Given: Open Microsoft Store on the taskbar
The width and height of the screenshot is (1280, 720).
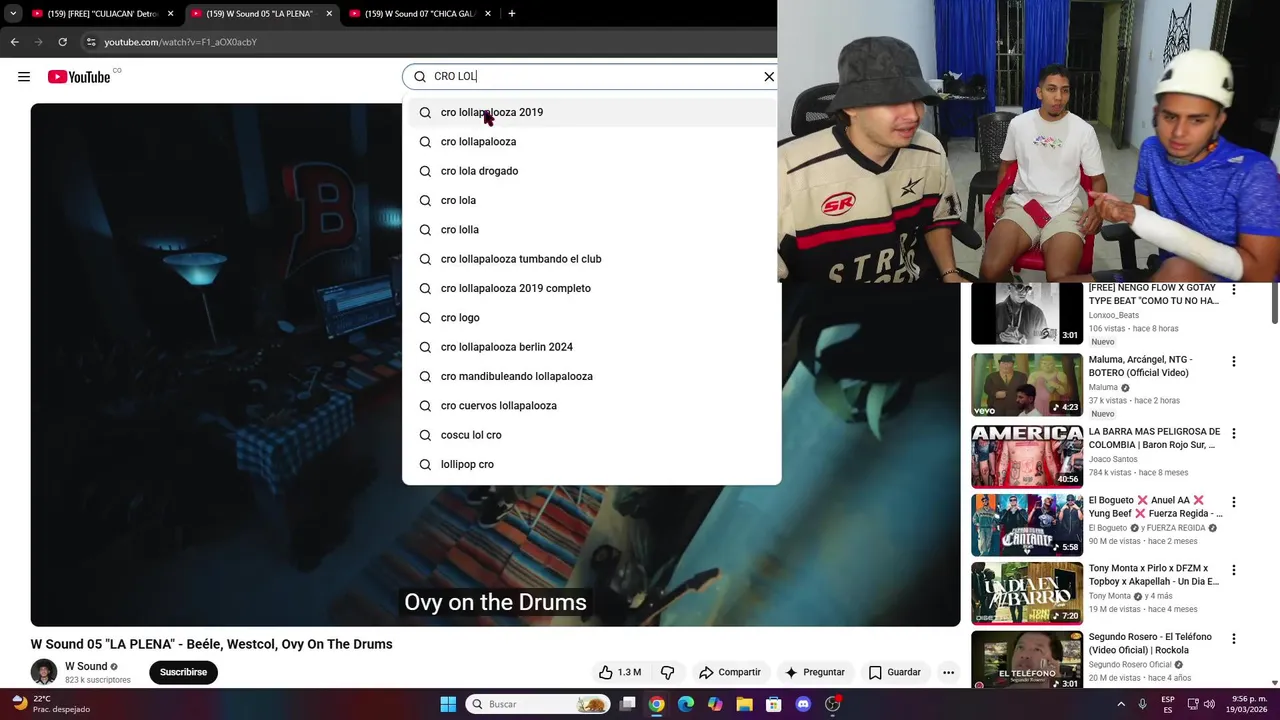Looking at the screenshot, I should 773,704.
